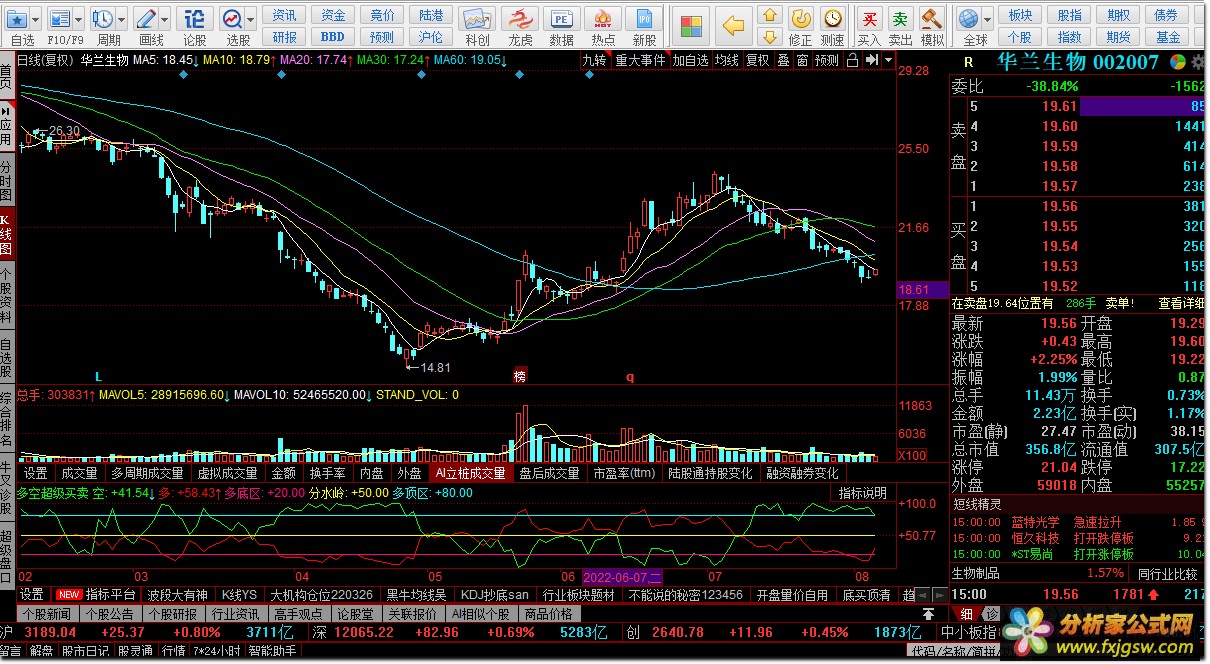Select the AI立桩成交量 tab
Image resolution: width=1210 pixels, height=664 pixels.
470,473
